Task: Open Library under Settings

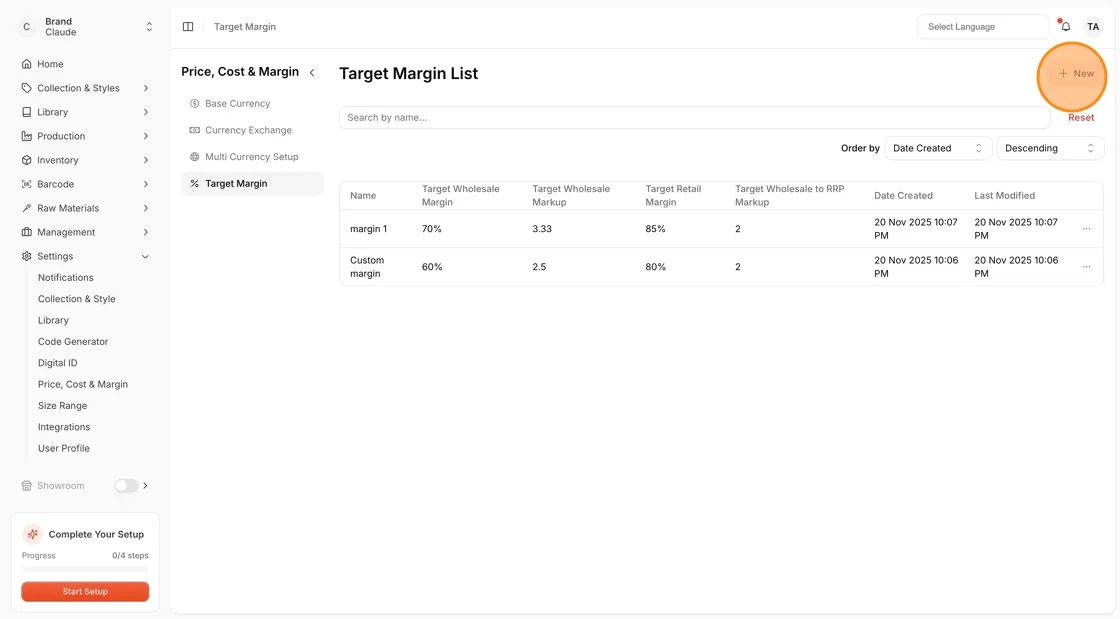Action: [53, 320]
